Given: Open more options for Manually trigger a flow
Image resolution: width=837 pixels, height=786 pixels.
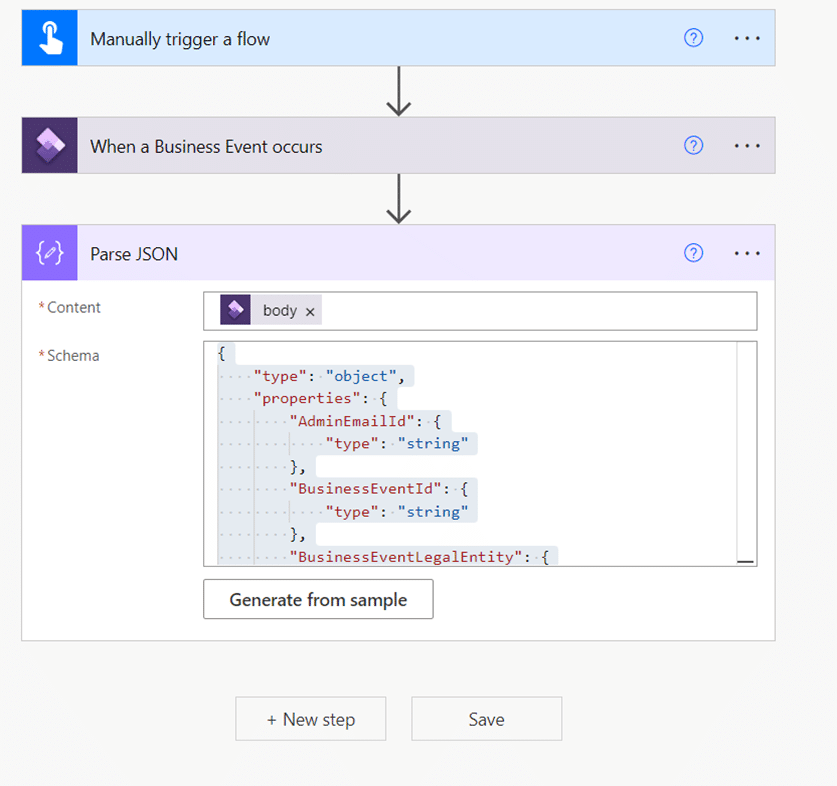Looking at the screenshot, I should (747, 38).
